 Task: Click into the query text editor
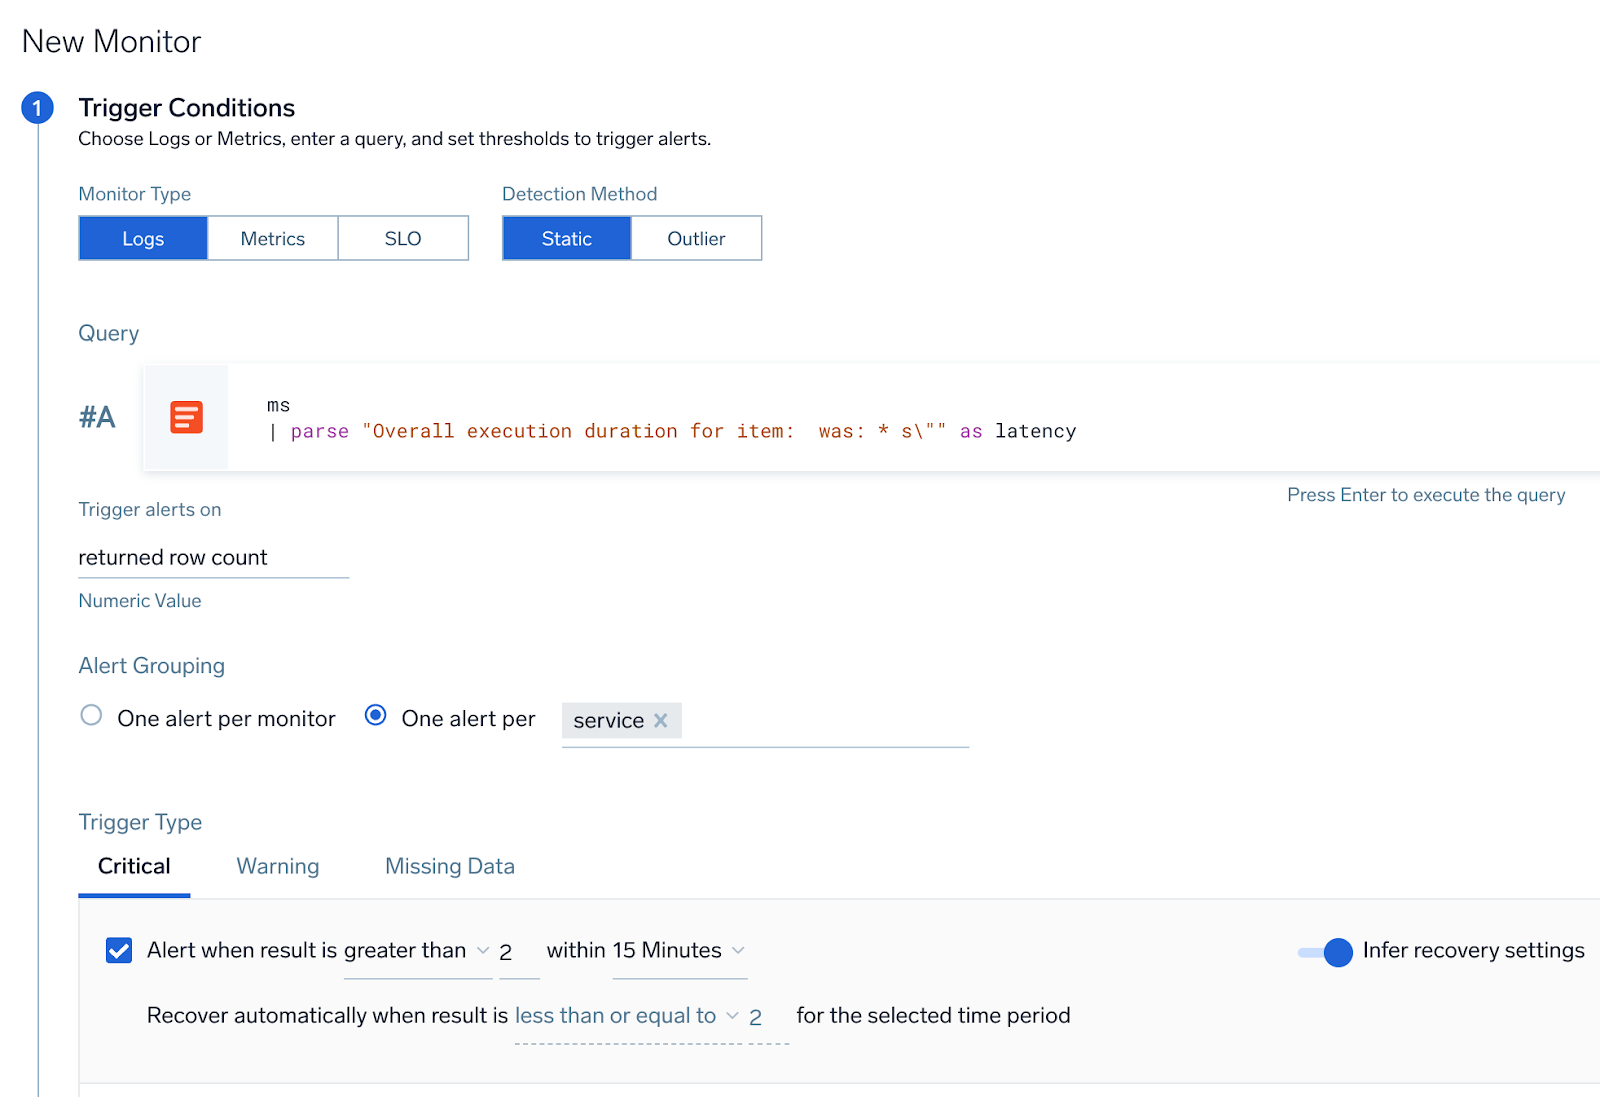click(x=800, y=419)
